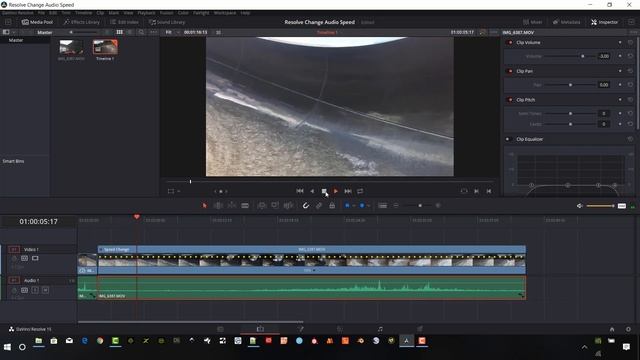Open the File menu
The width and height of the screenshot is (640, 360).
pyautogui.click(x=41, y=13)
